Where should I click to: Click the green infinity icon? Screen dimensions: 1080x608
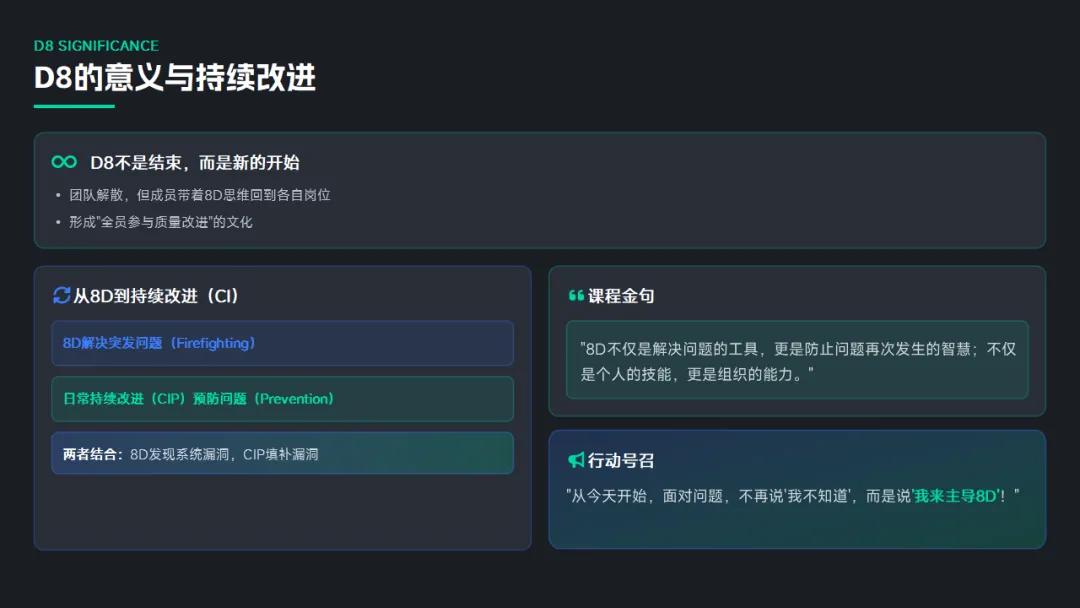click(64, 162)
